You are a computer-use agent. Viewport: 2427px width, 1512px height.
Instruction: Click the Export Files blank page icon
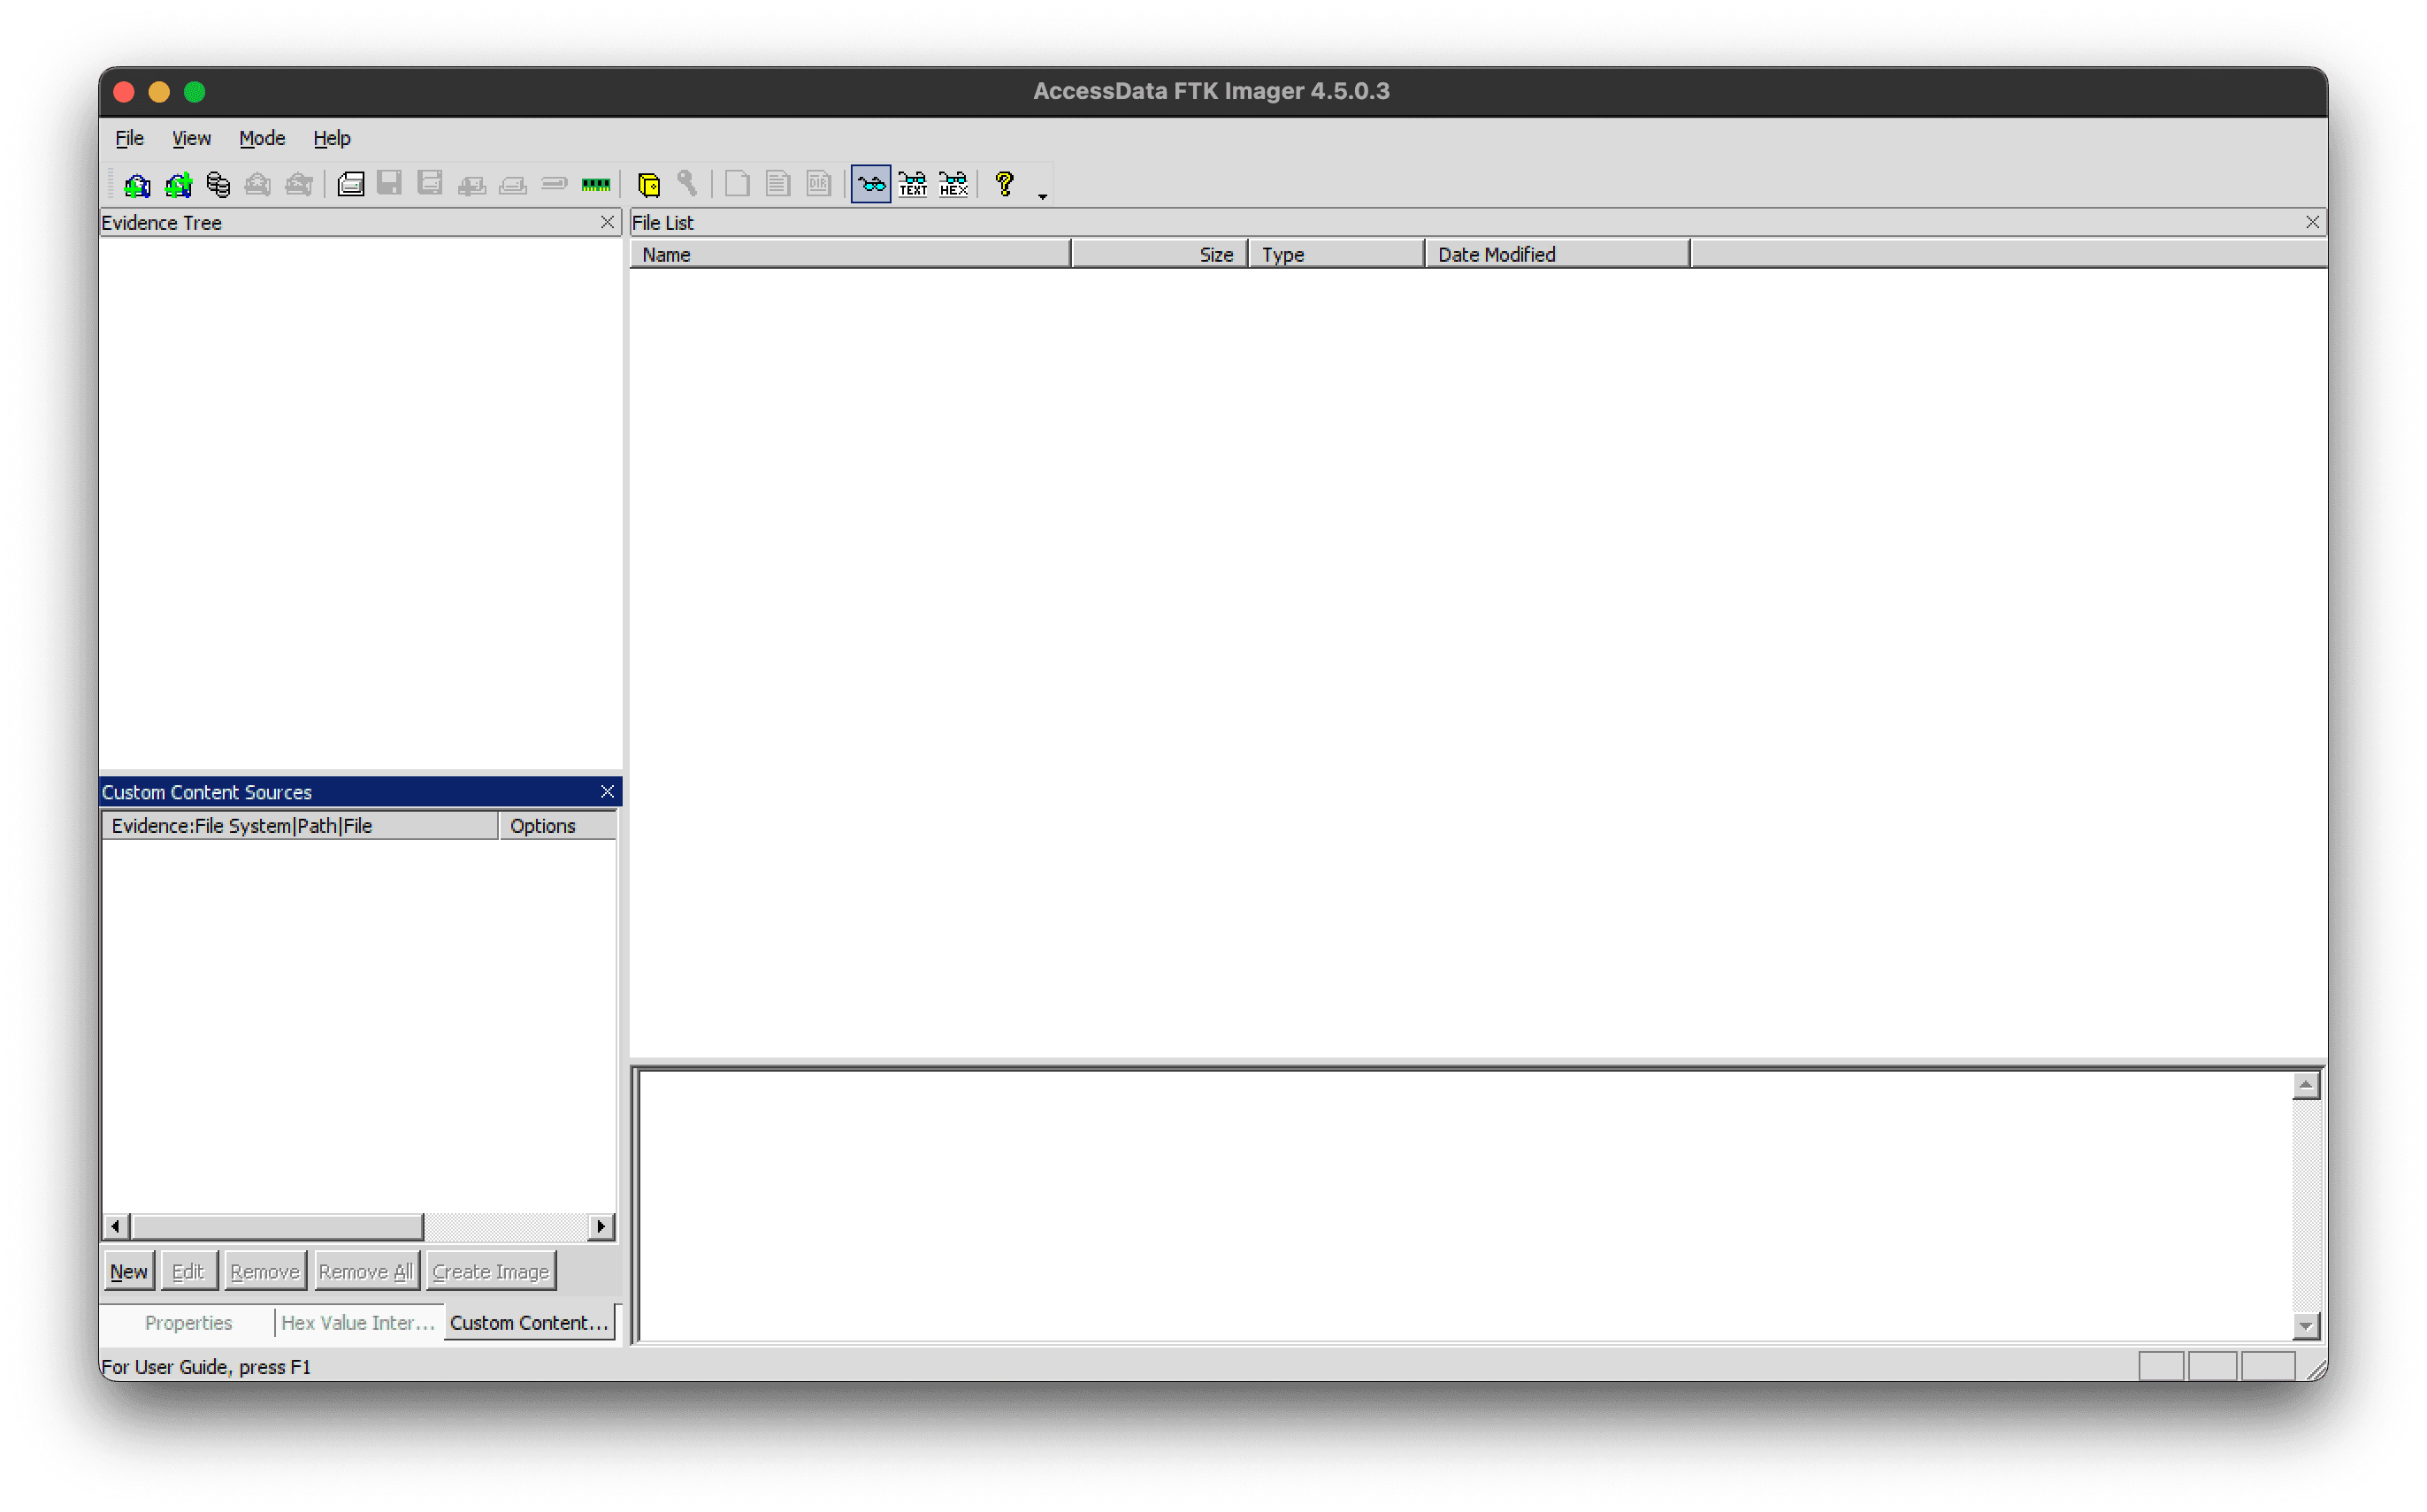738,184
